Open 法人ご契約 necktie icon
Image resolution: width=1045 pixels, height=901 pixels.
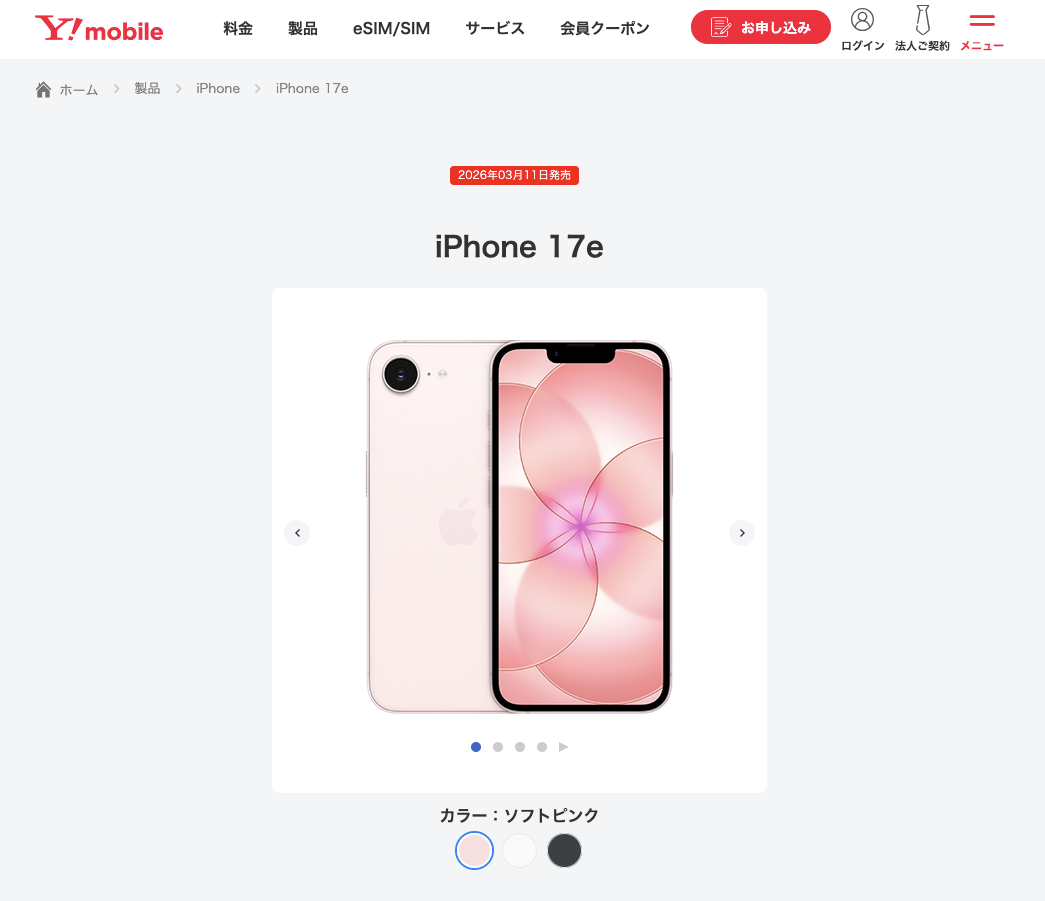pyautogui.click(x=922, y=20)
